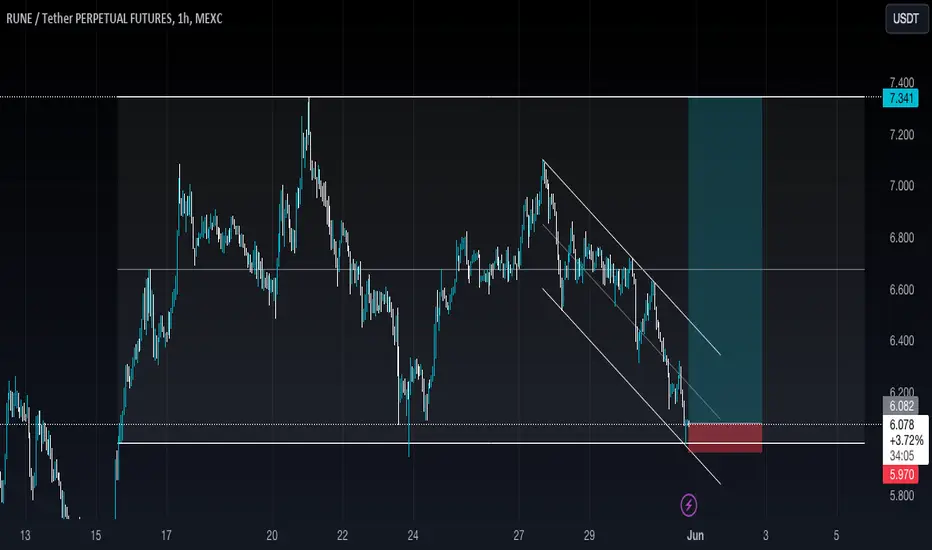The height and width of the screenshot is (550, 932).
Task: Click the green take-profit zone of long position
Action: coord(725,260)
